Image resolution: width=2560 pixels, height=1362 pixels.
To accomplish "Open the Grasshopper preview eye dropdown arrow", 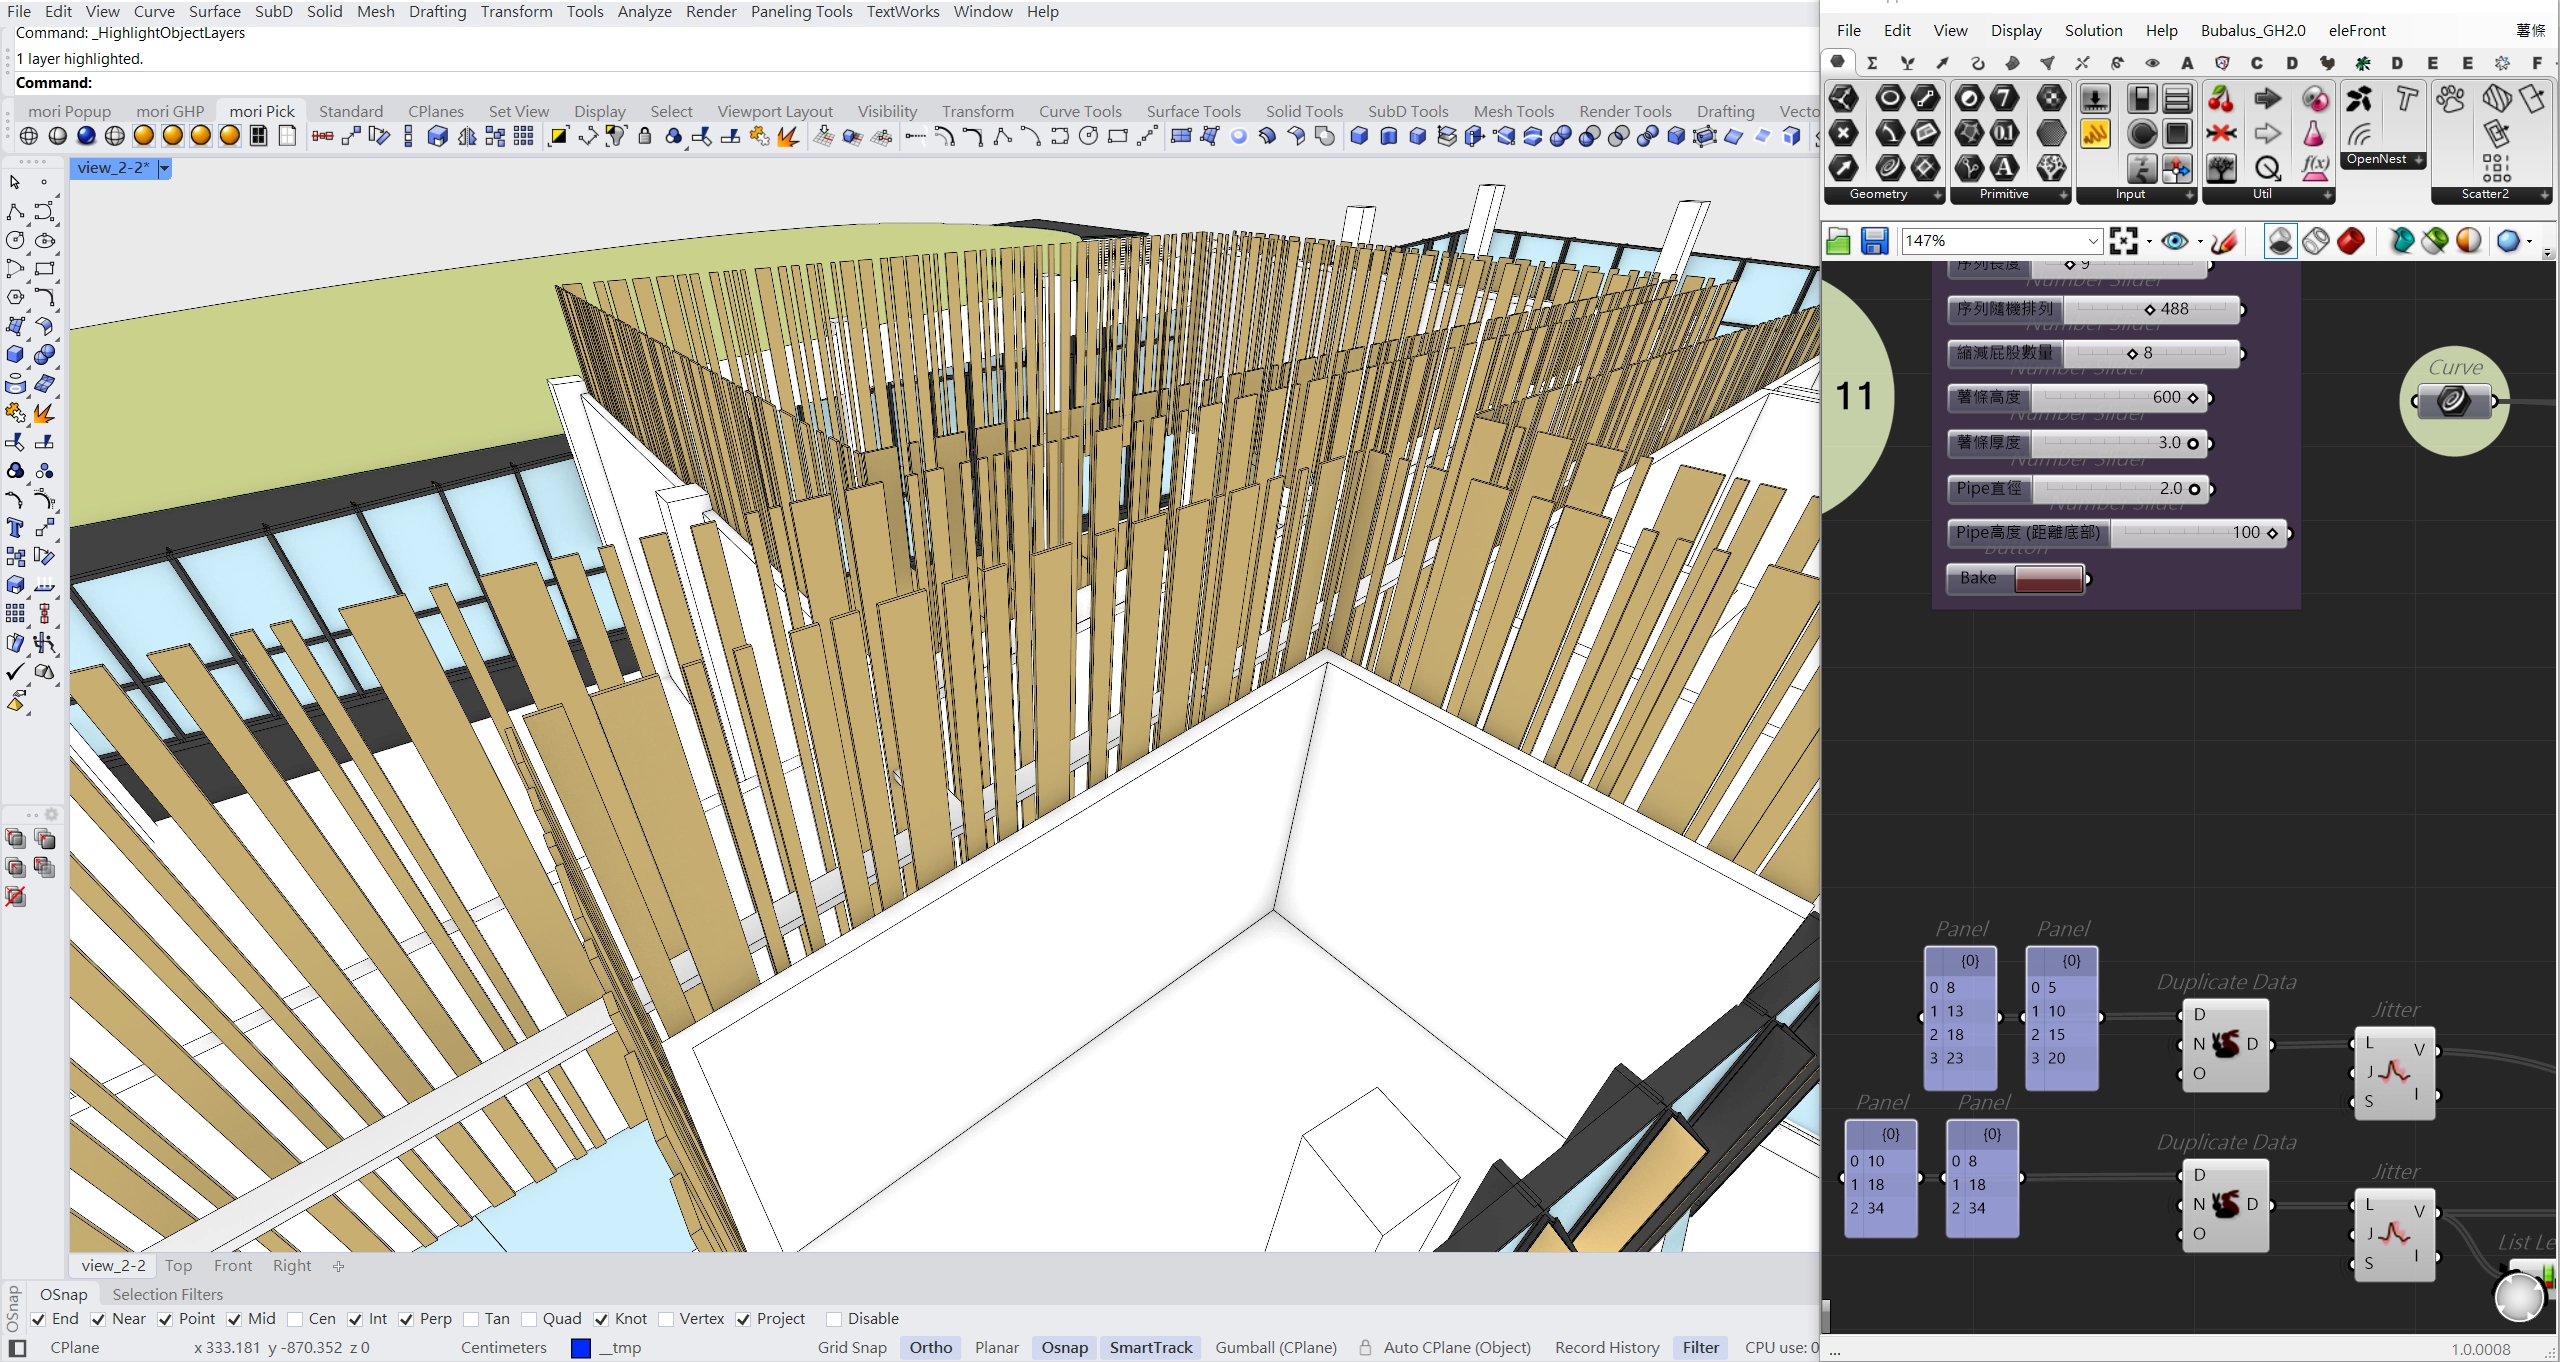I will 2199,241.
